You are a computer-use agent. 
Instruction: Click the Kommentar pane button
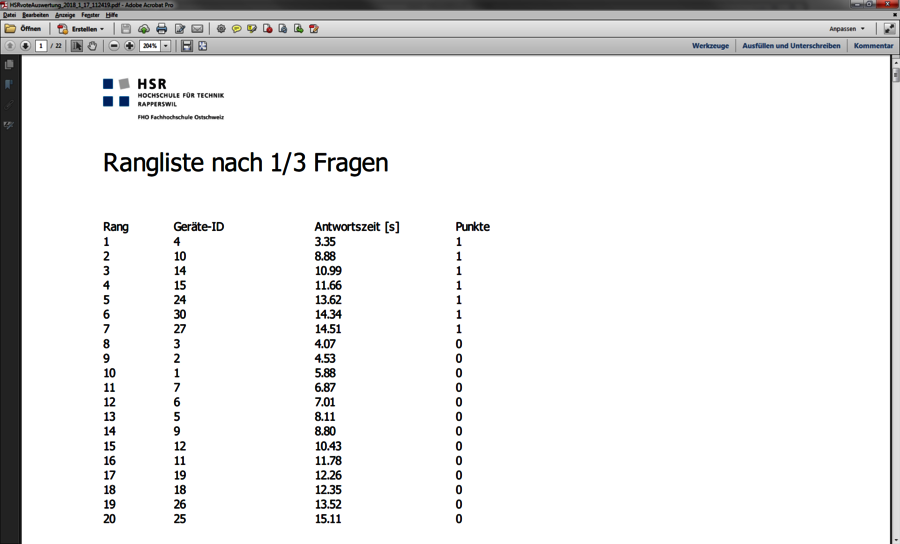pyautogui.click(x=873, y=46)
